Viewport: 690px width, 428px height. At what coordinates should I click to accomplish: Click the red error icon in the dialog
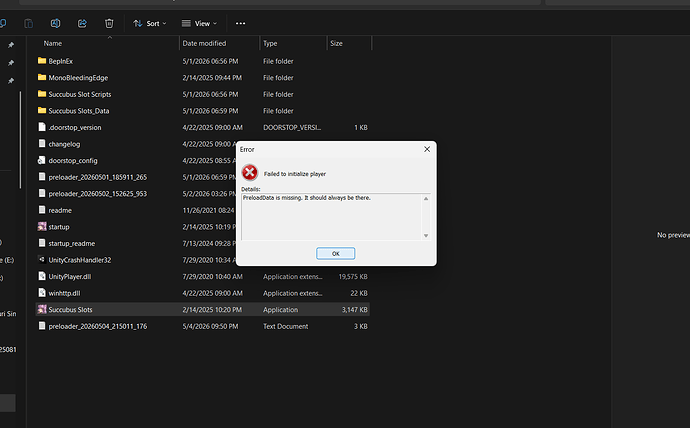coord(250,172)
